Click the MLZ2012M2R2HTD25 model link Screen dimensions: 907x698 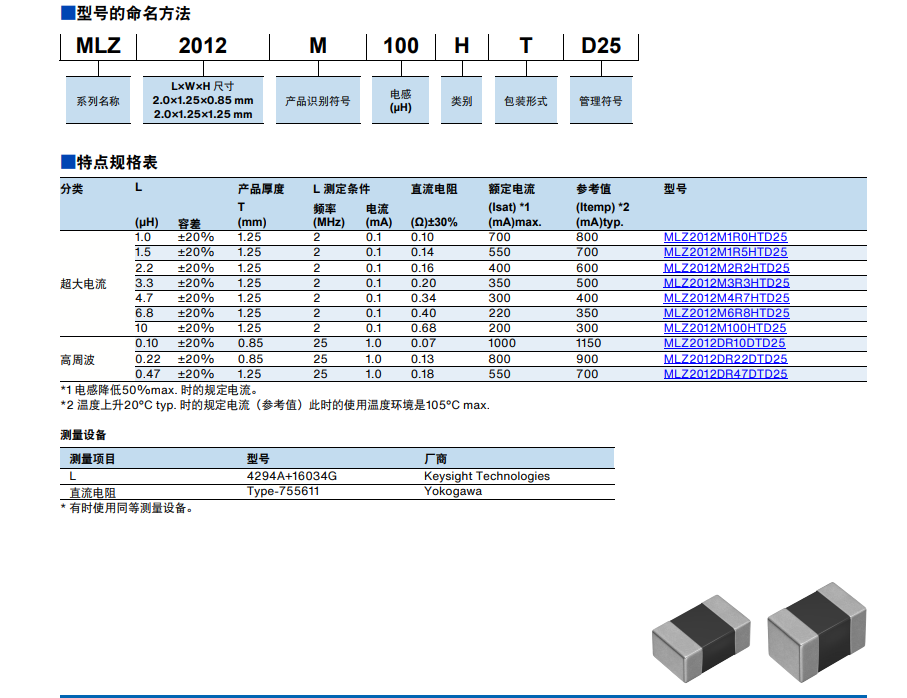point(726,268)
